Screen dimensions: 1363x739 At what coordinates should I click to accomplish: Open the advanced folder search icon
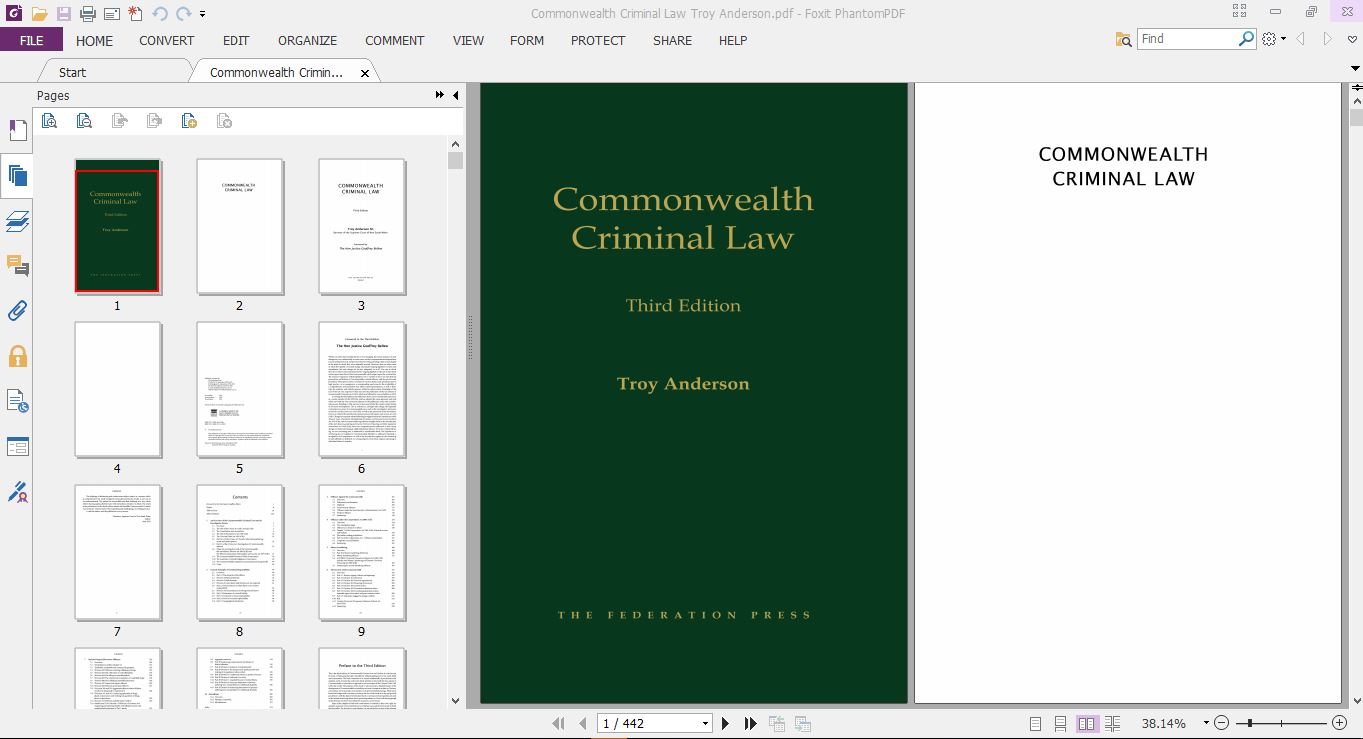click(1123, 39)
